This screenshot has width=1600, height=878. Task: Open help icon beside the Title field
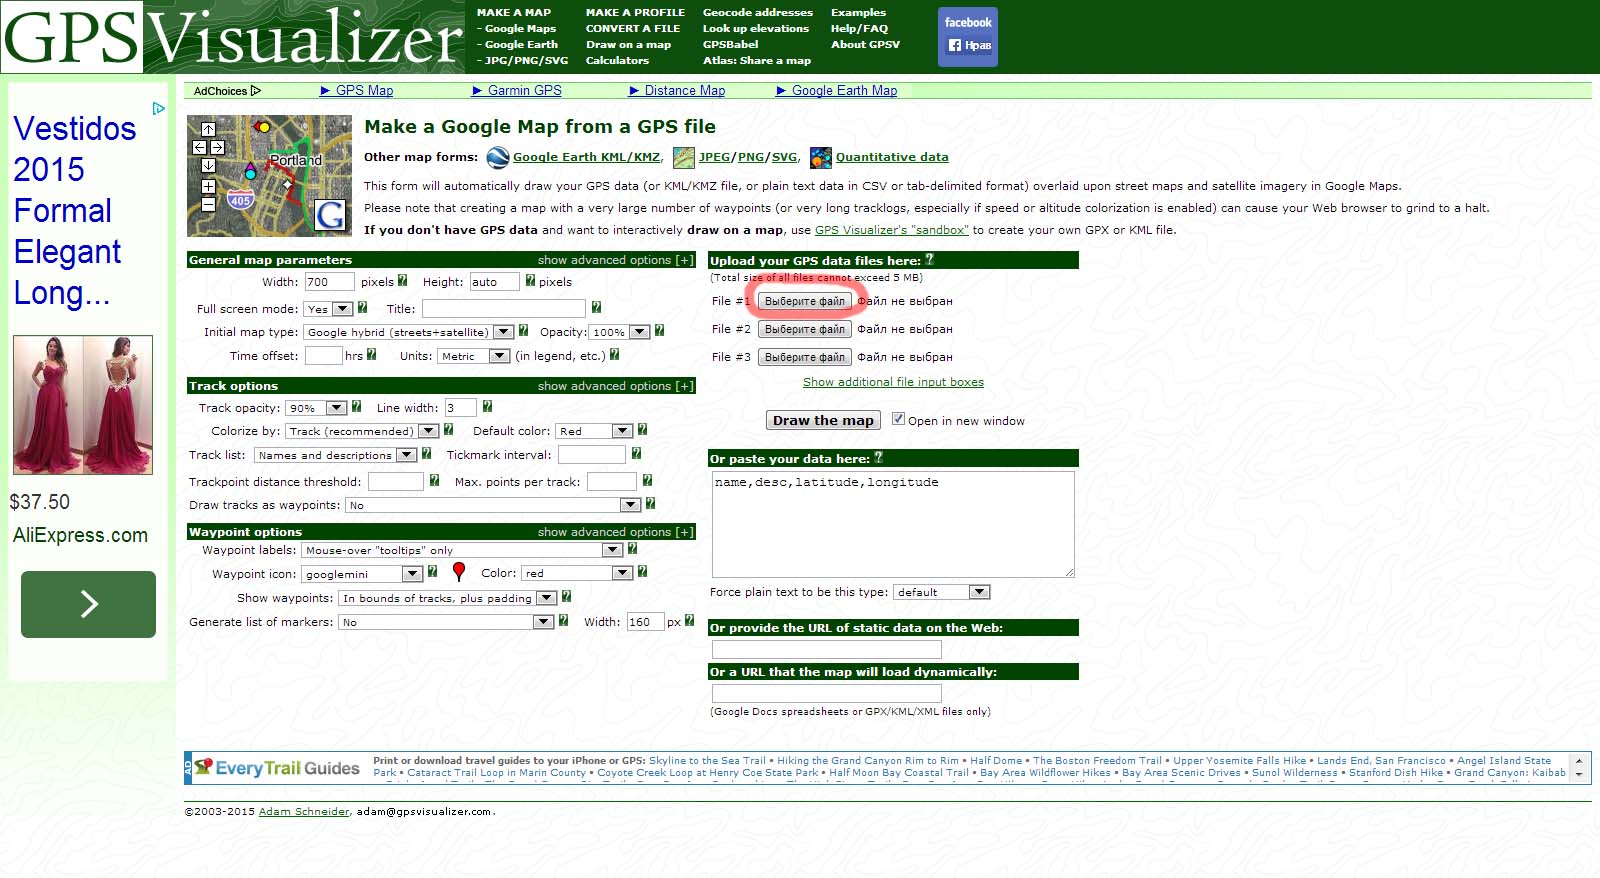click(596, 308)
